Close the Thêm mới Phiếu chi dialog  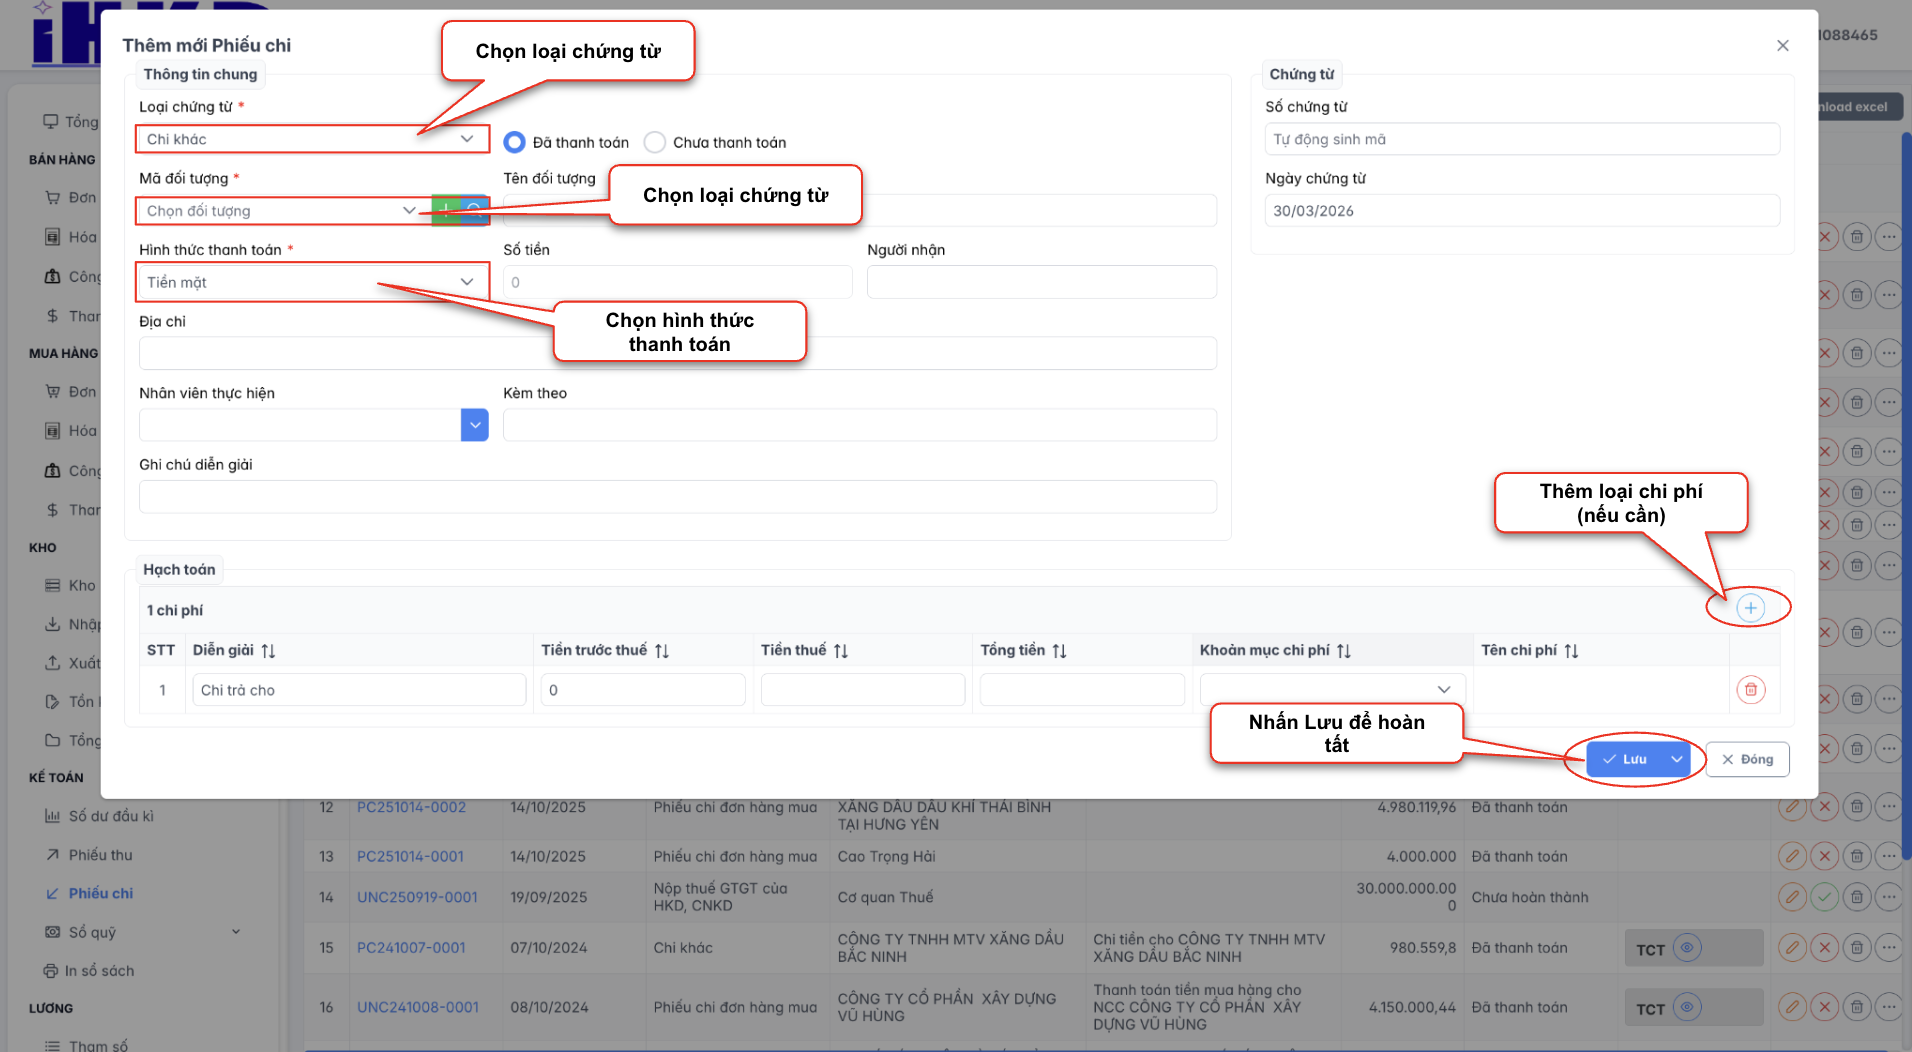click(x=1782, y=46)
